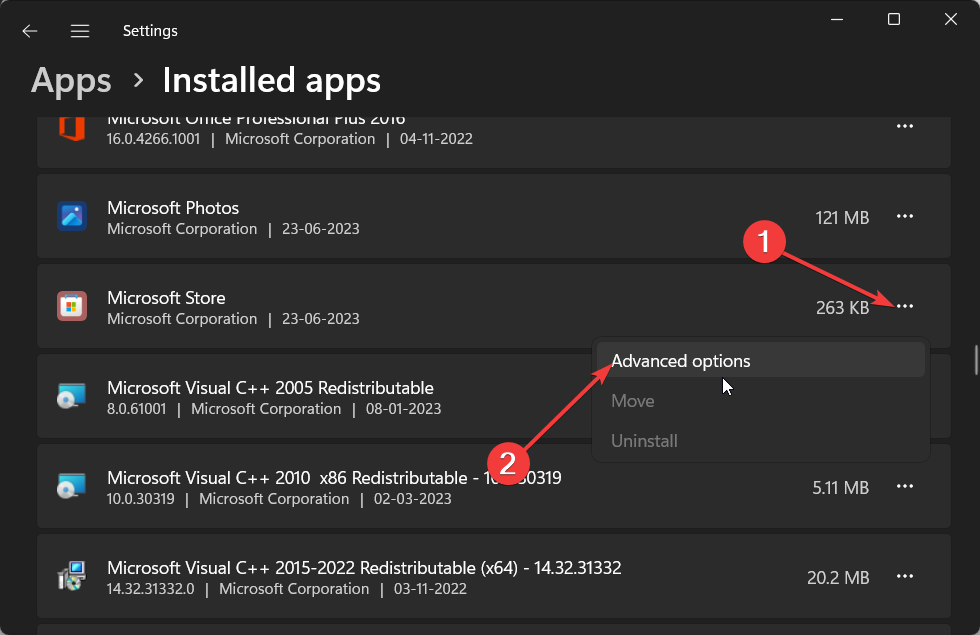Select the Microsoft Store list entry name
Viewport: 980px width, 635px height.
click(166, 298)
